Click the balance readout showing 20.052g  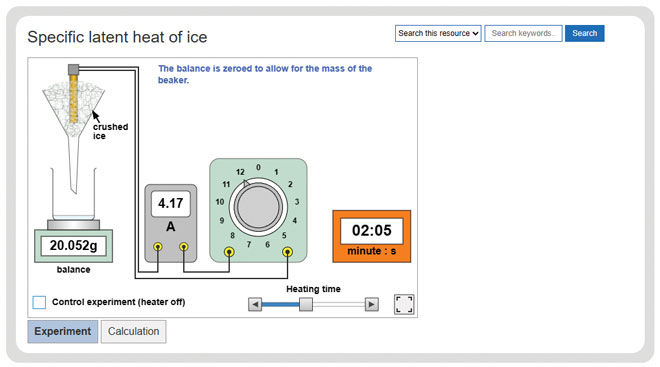click(x=73, y=245)
